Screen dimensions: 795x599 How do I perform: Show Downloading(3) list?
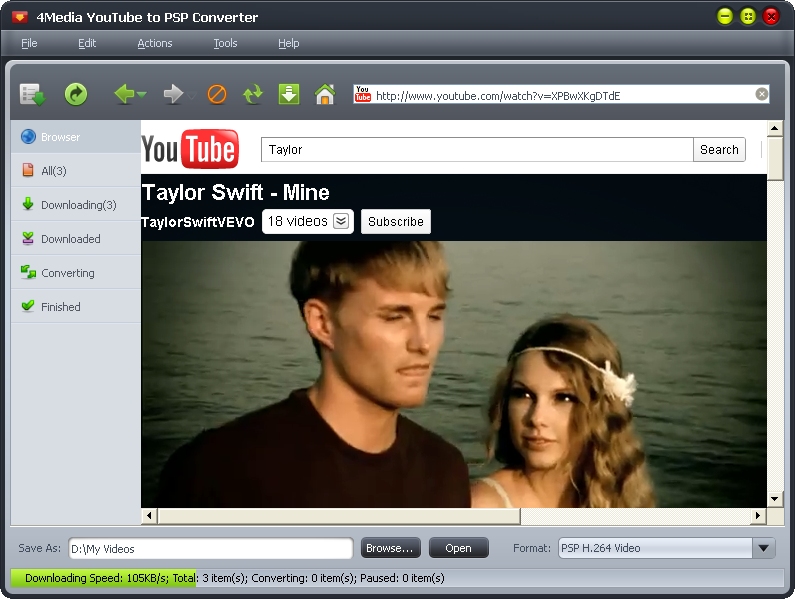pyautogui.click(x=76, y=204)
